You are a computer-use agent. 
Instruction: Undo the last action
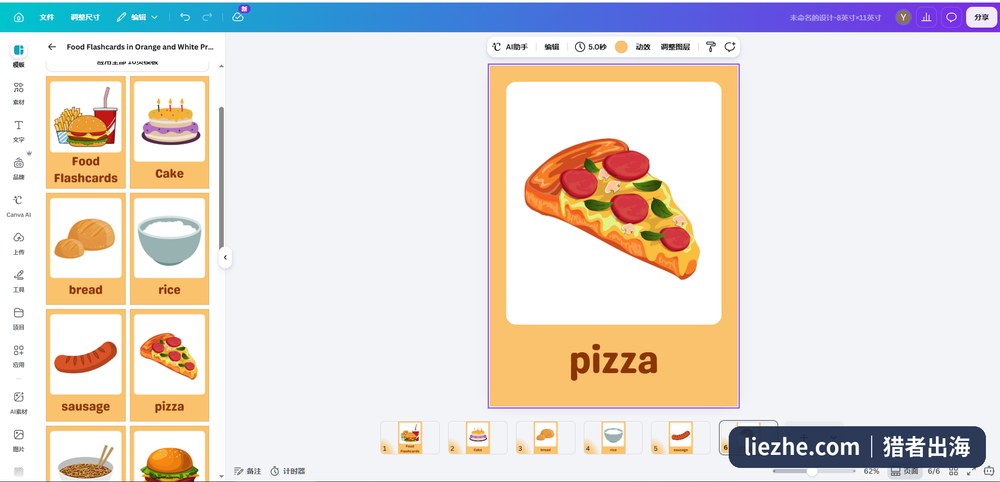185,17
